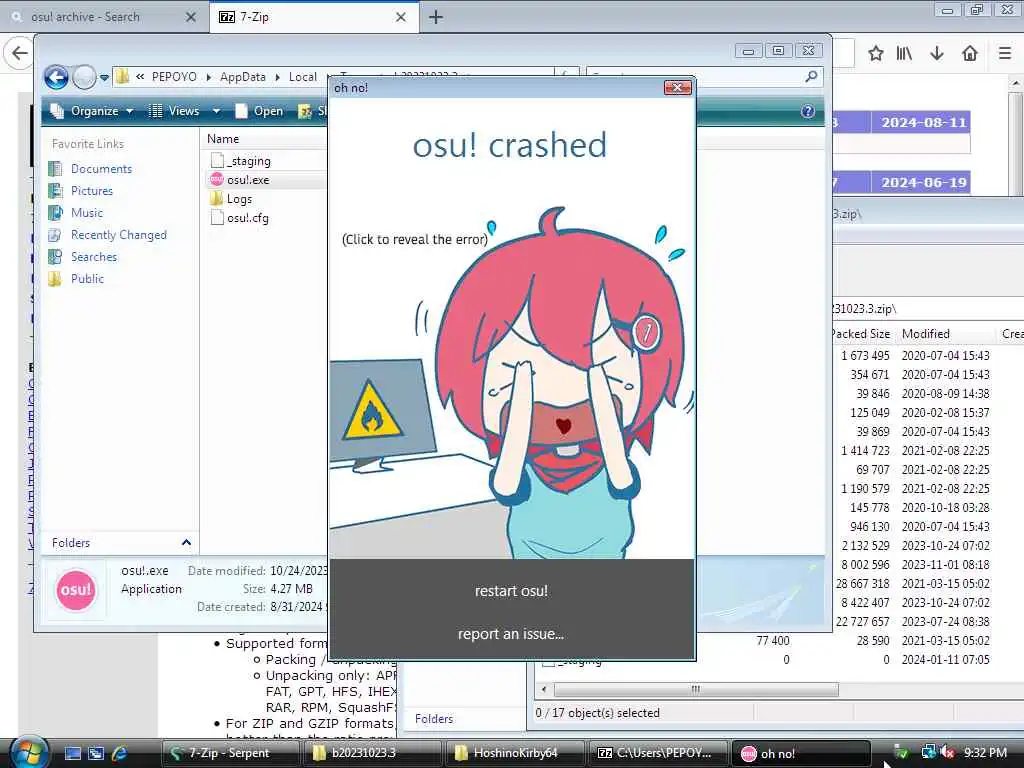Open the recent pages dropdown arrow in Explorer
This screenshot has width=1024, height=768.
click(104, 78)
